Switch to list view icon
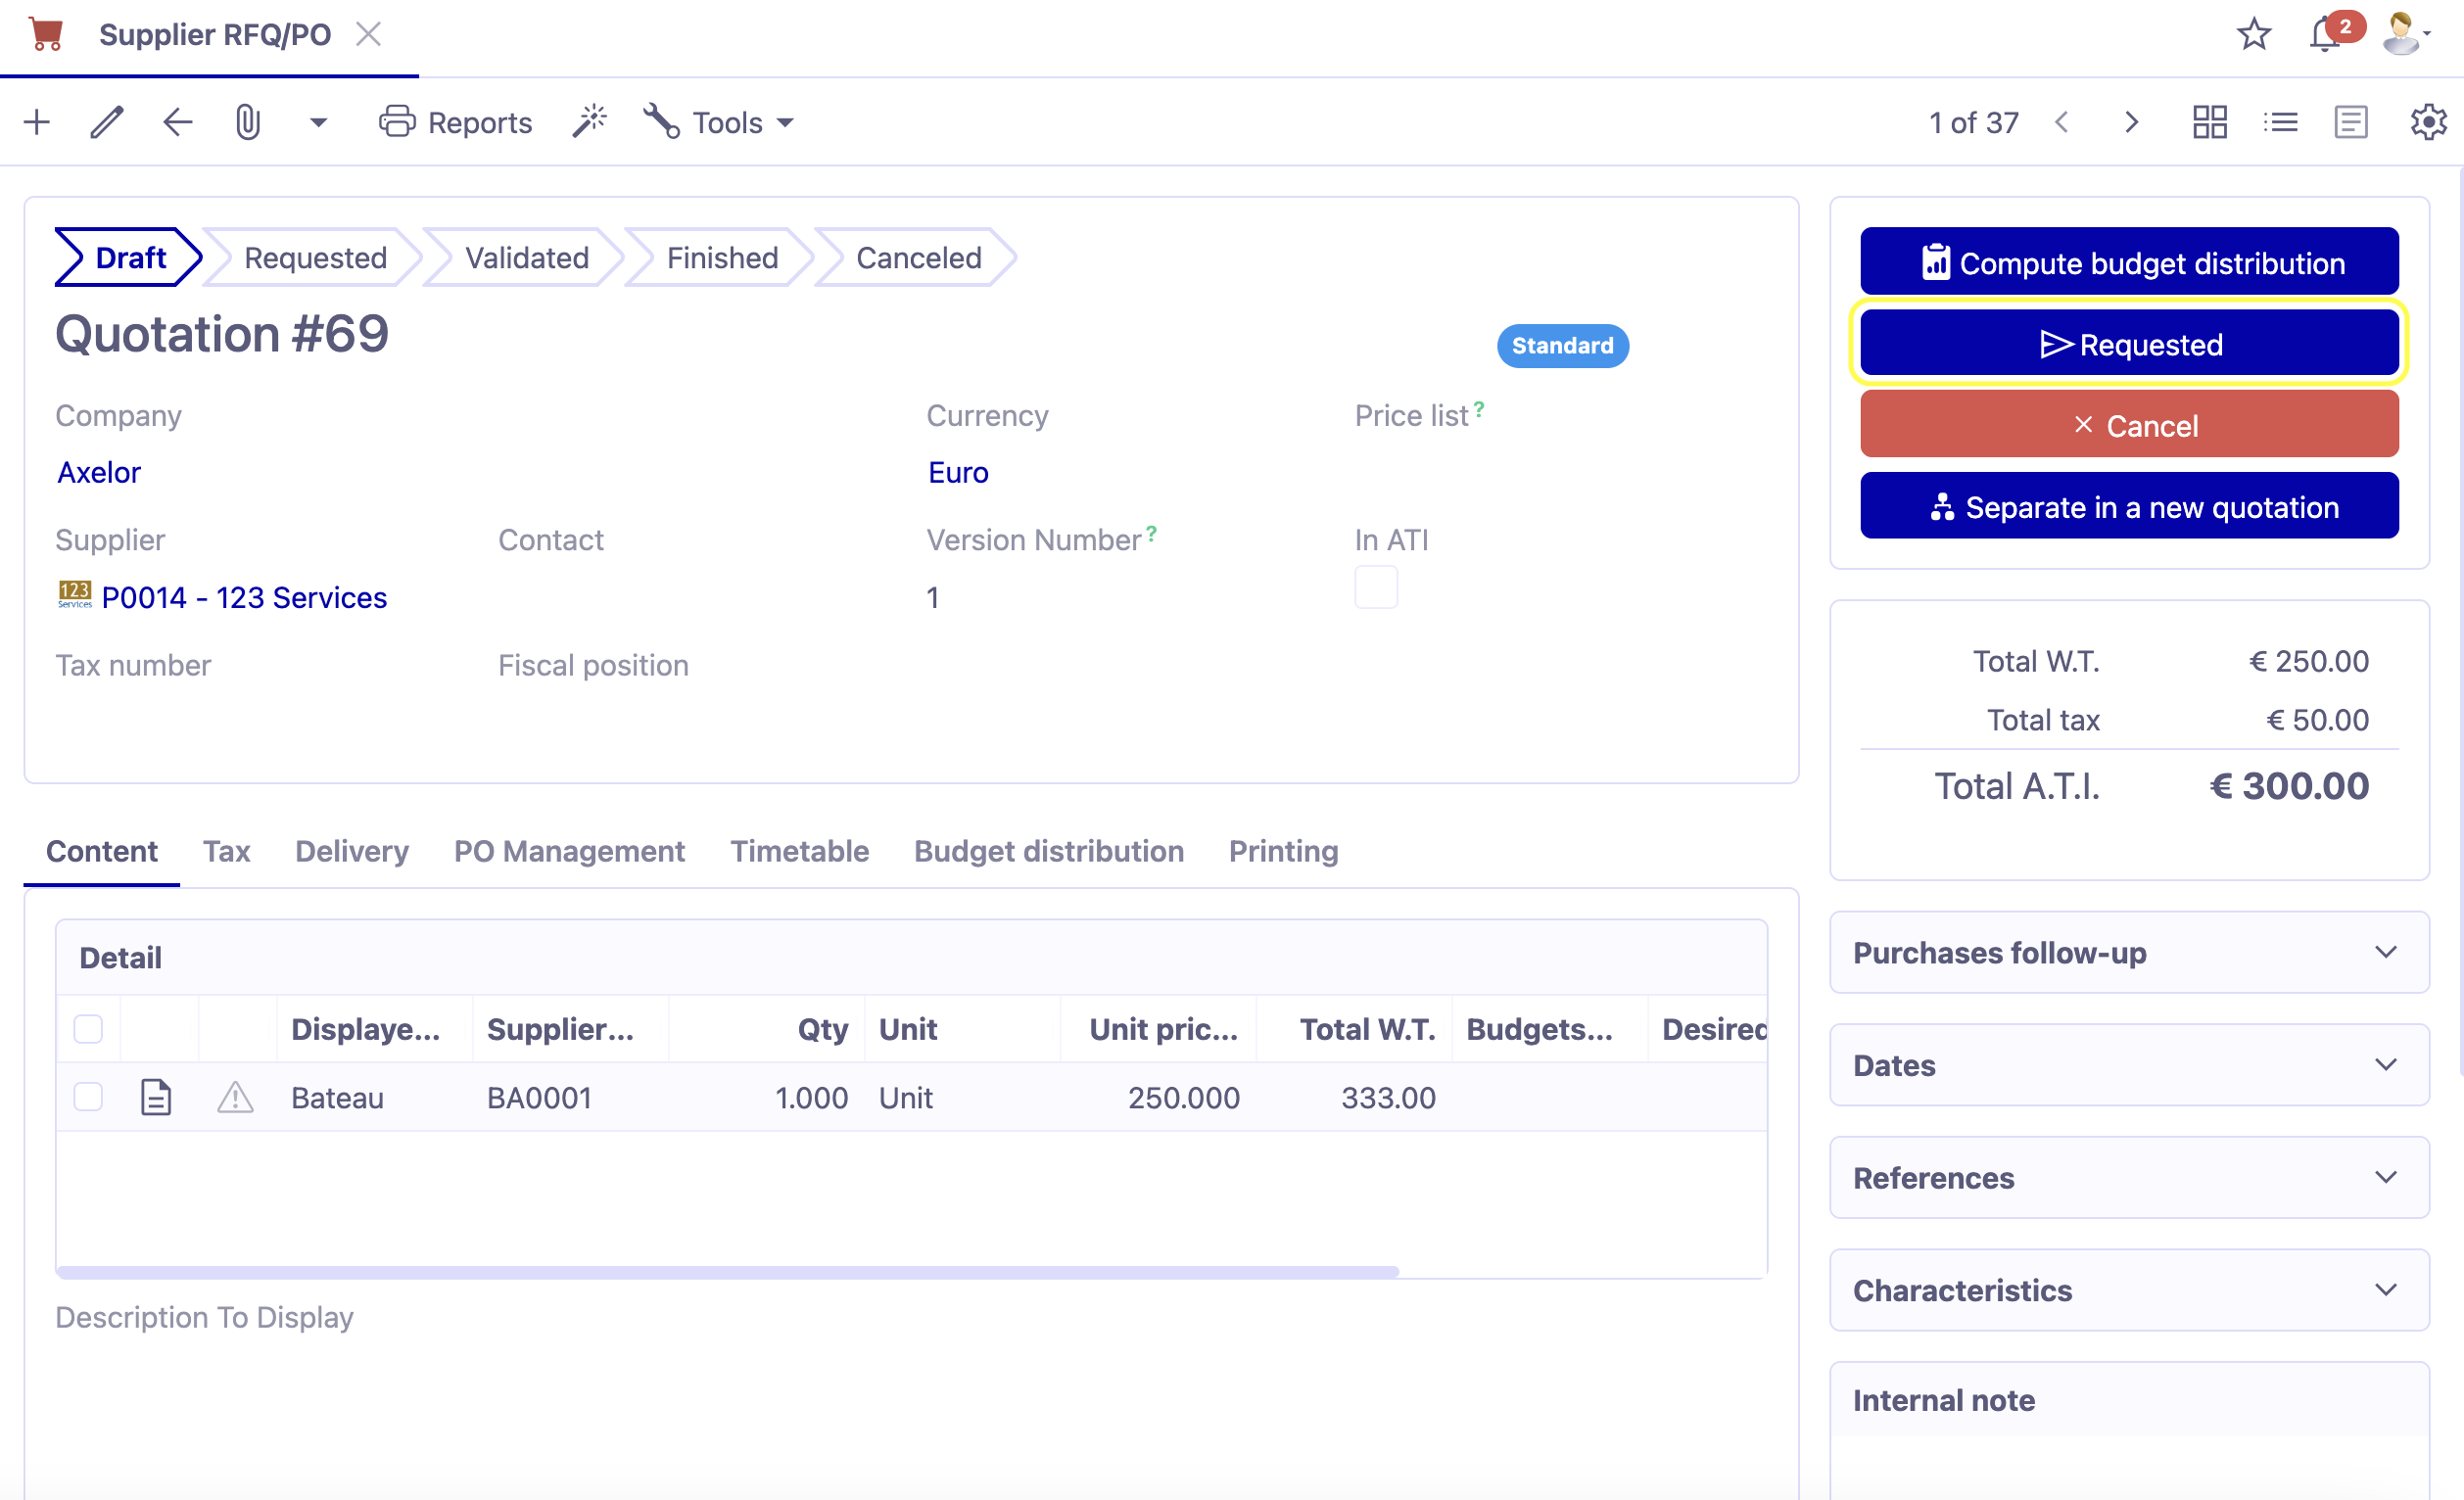This screenshot has width=2464, height=1500. click(x=2281, y=122)
